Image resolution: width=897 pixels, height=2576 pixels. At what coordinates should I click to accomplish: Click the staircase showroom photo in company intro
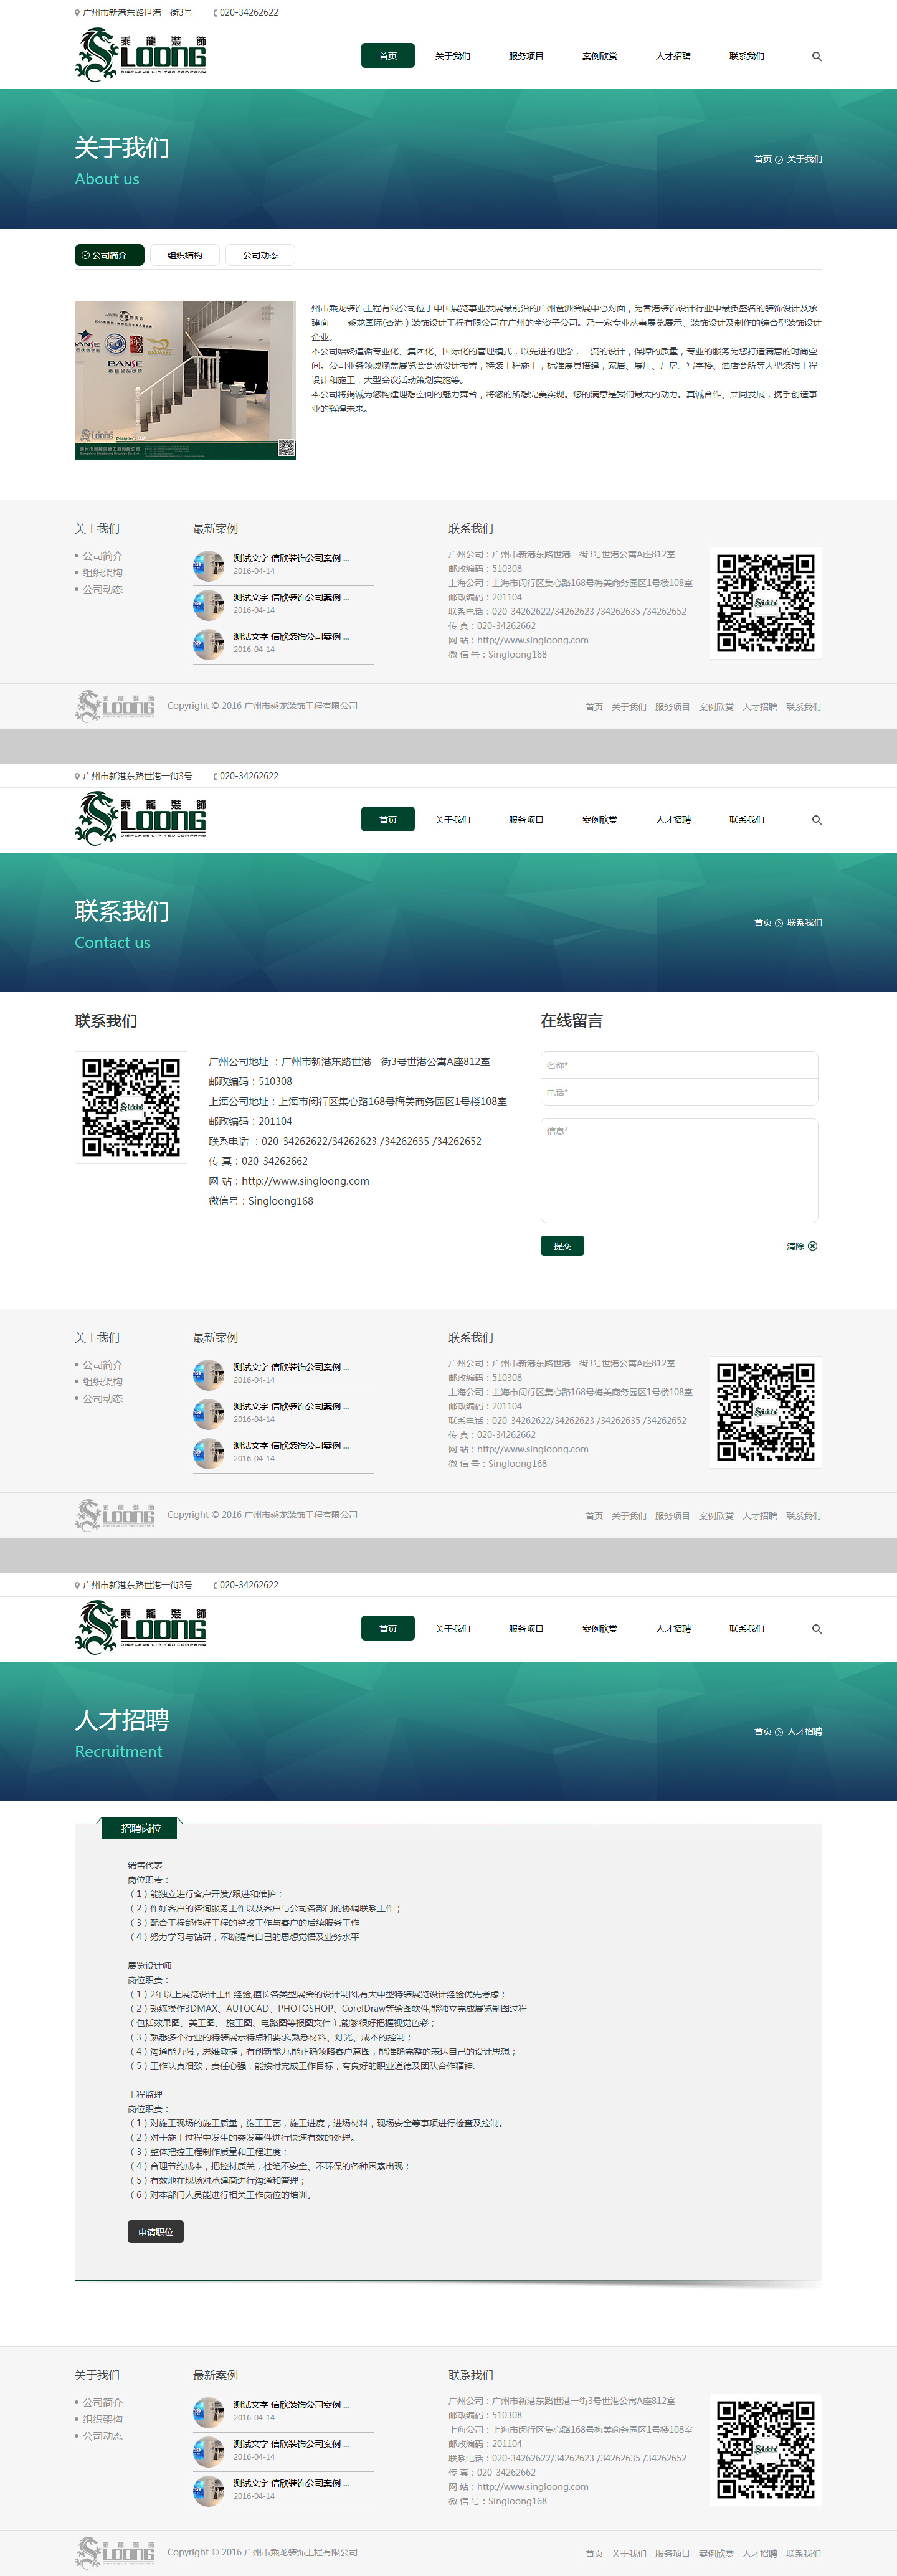coord(185,380)
